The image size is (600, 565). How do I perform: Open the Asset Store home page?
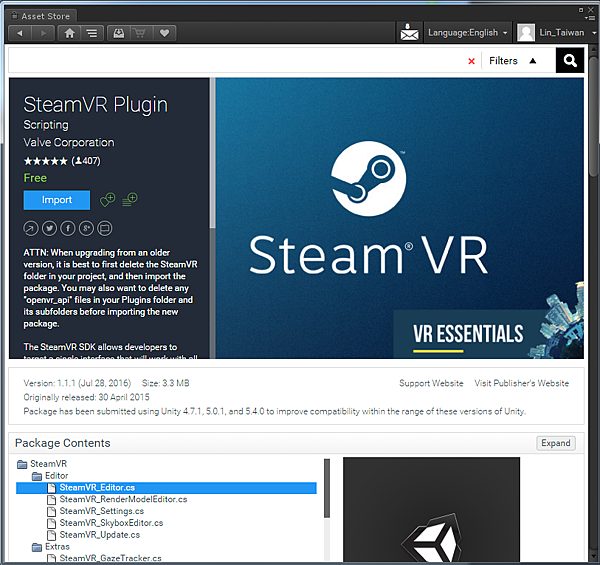[69, 33]
